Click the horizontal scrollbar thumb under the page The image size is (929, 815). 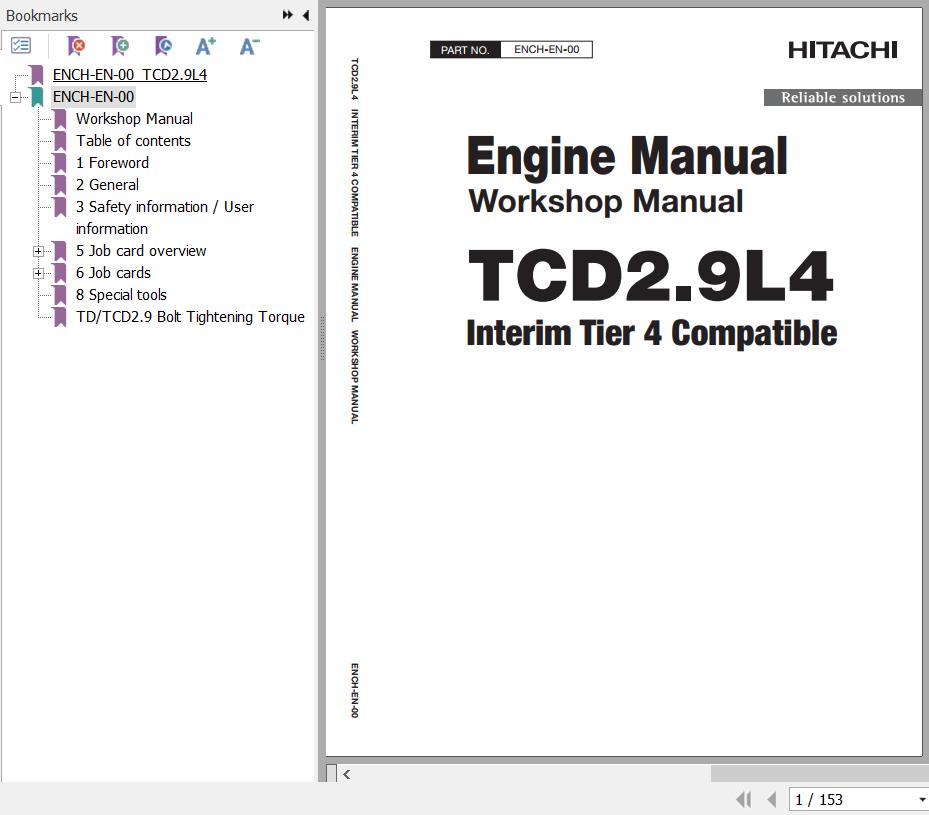click(x=819, y=774)
